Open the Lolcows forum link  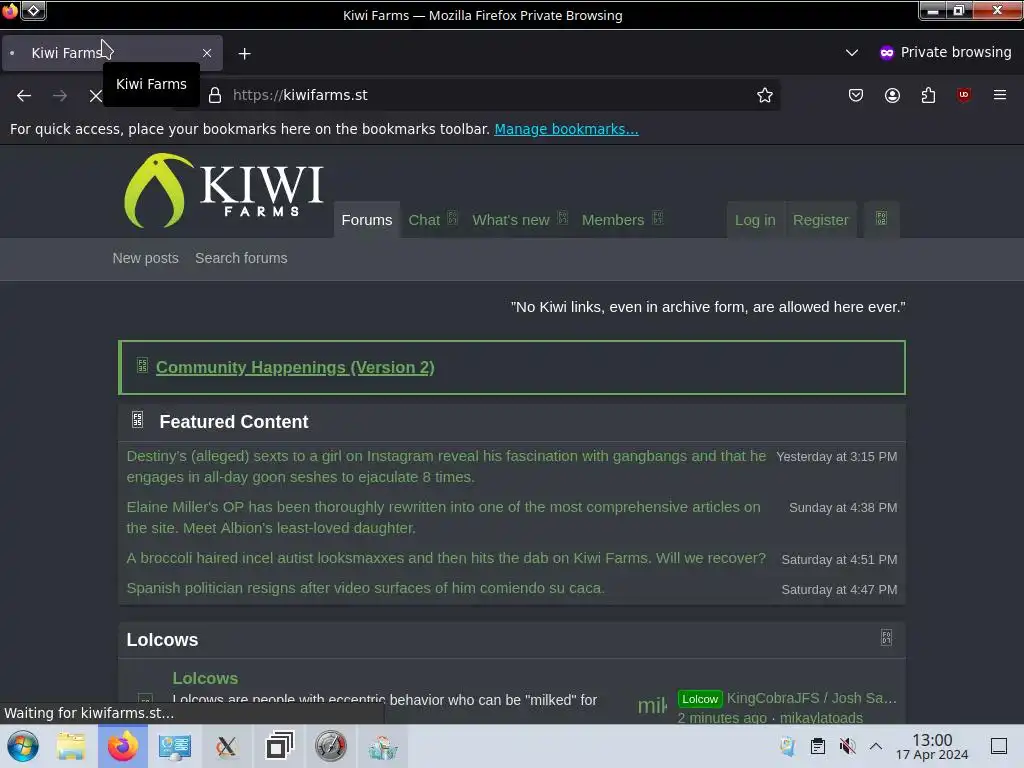coord(205,679)
